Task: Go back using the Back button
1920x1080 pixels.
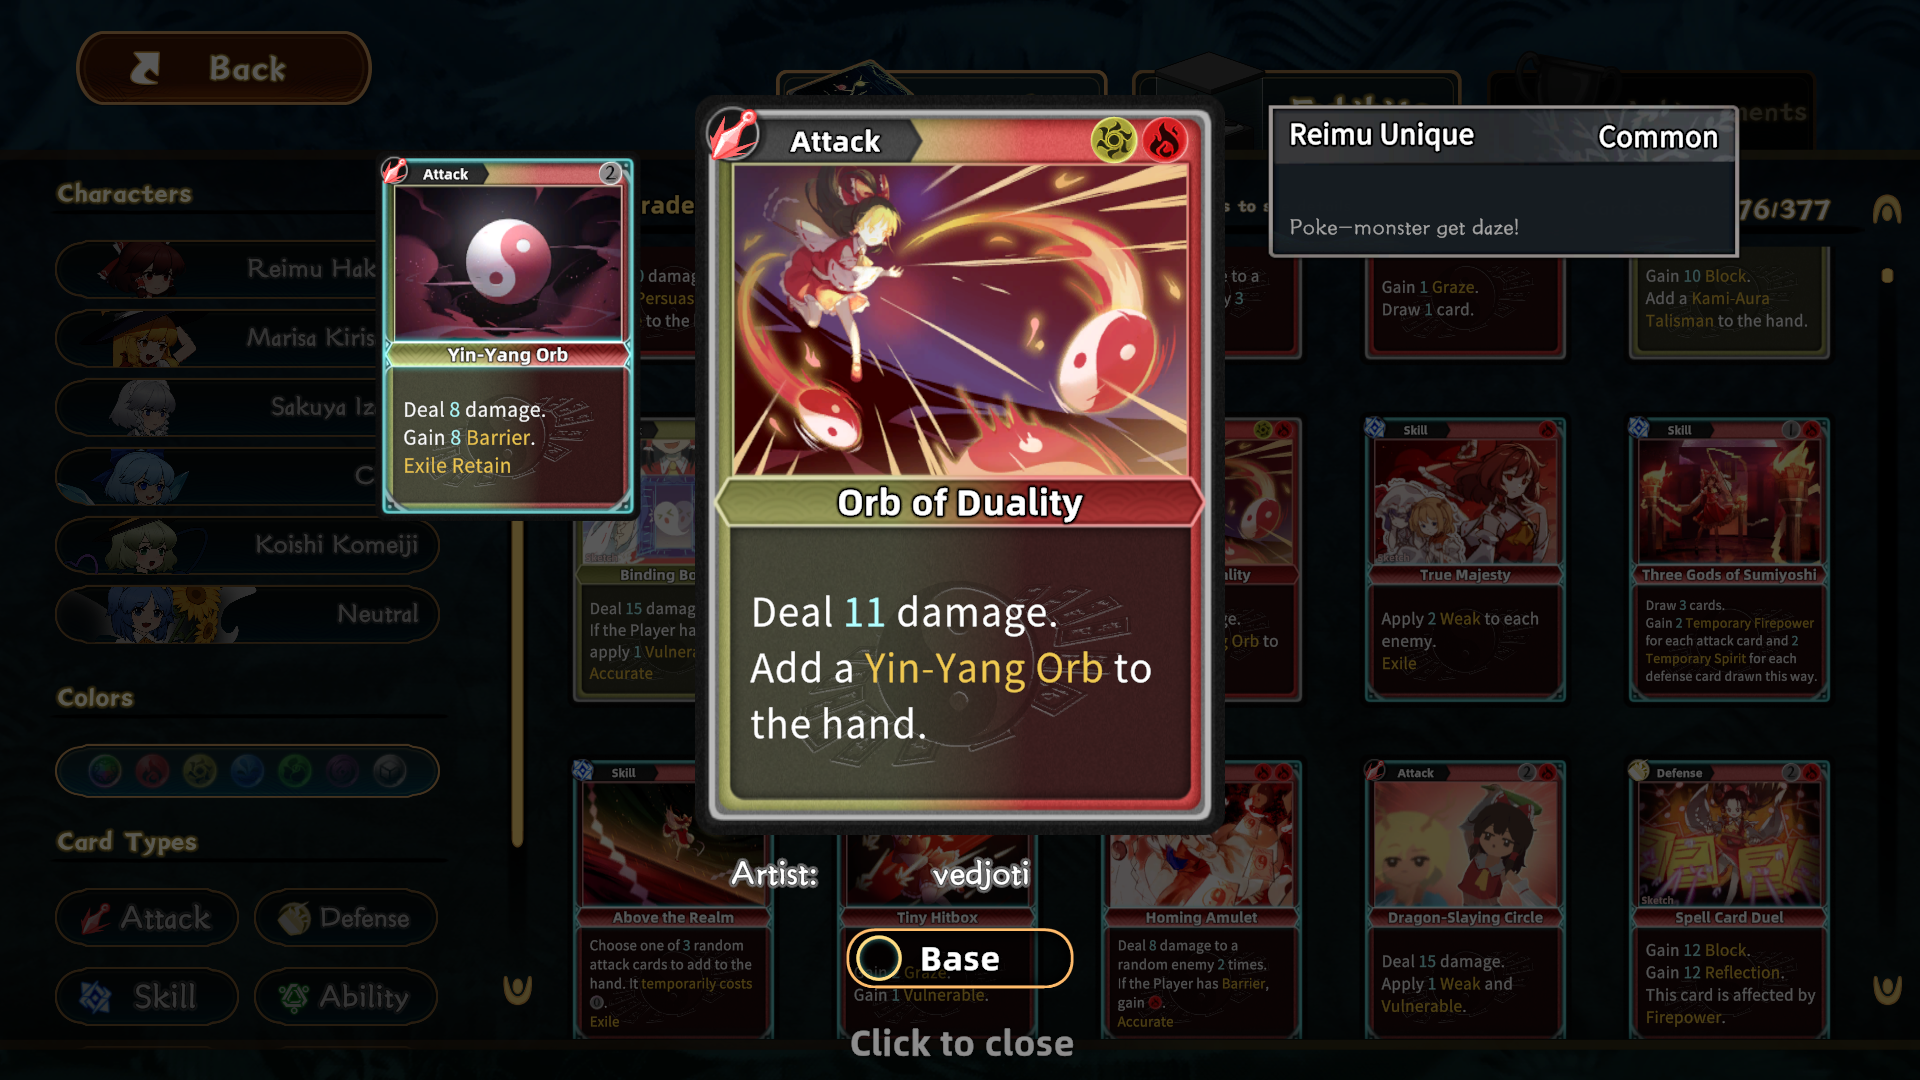Action: point(224,68)
